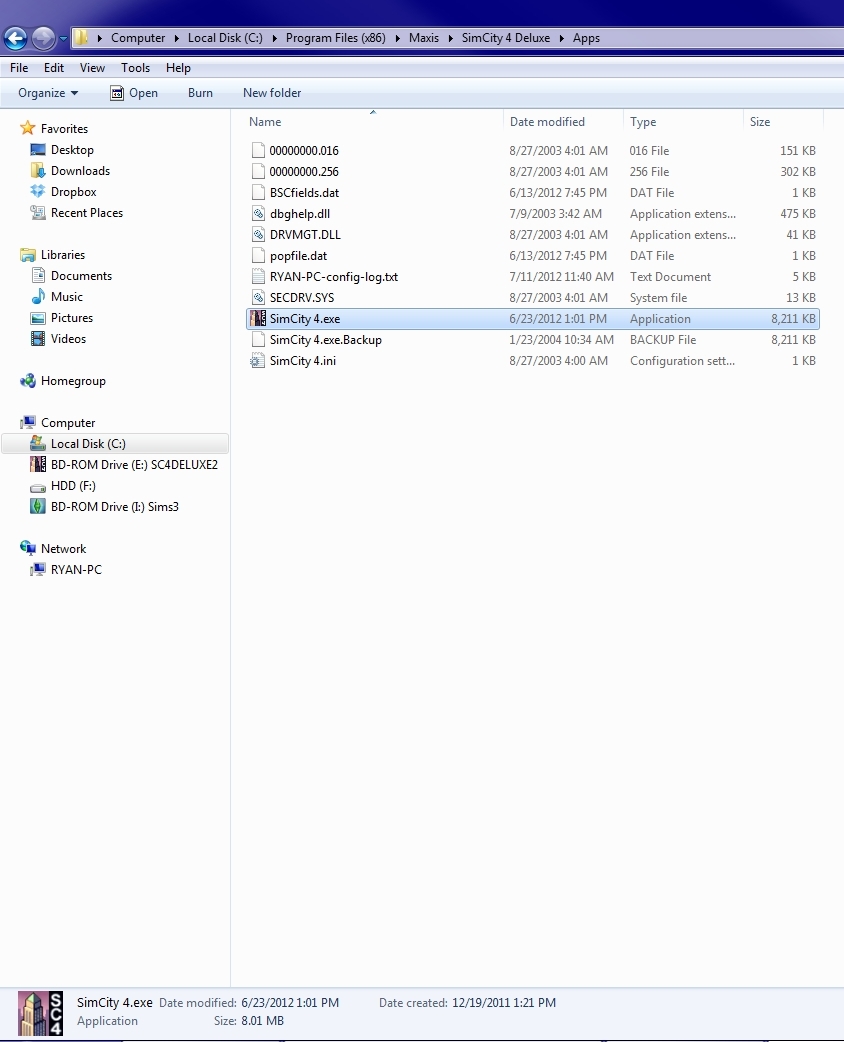Click the Forward navigation arrow button

point(44,39)
